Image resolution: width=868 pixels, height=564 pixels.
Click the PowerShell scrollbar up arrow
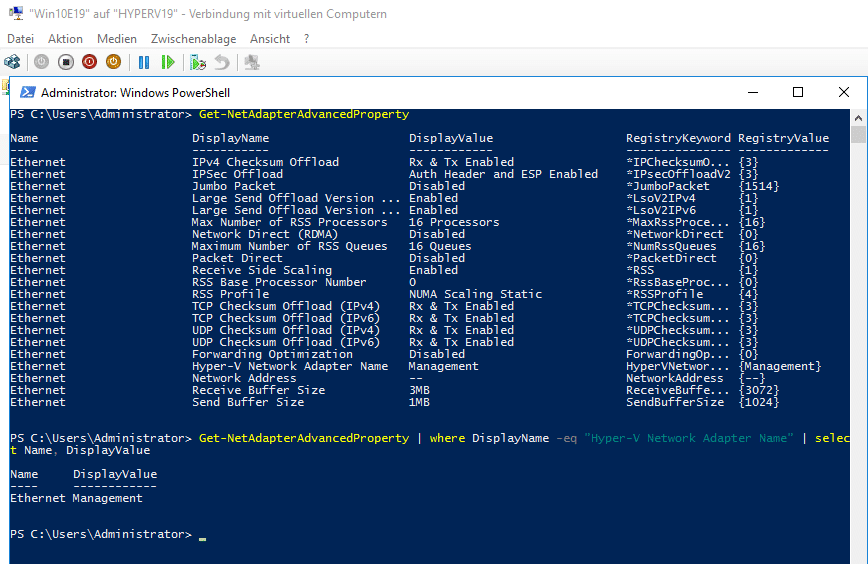[x=858, y=118]
